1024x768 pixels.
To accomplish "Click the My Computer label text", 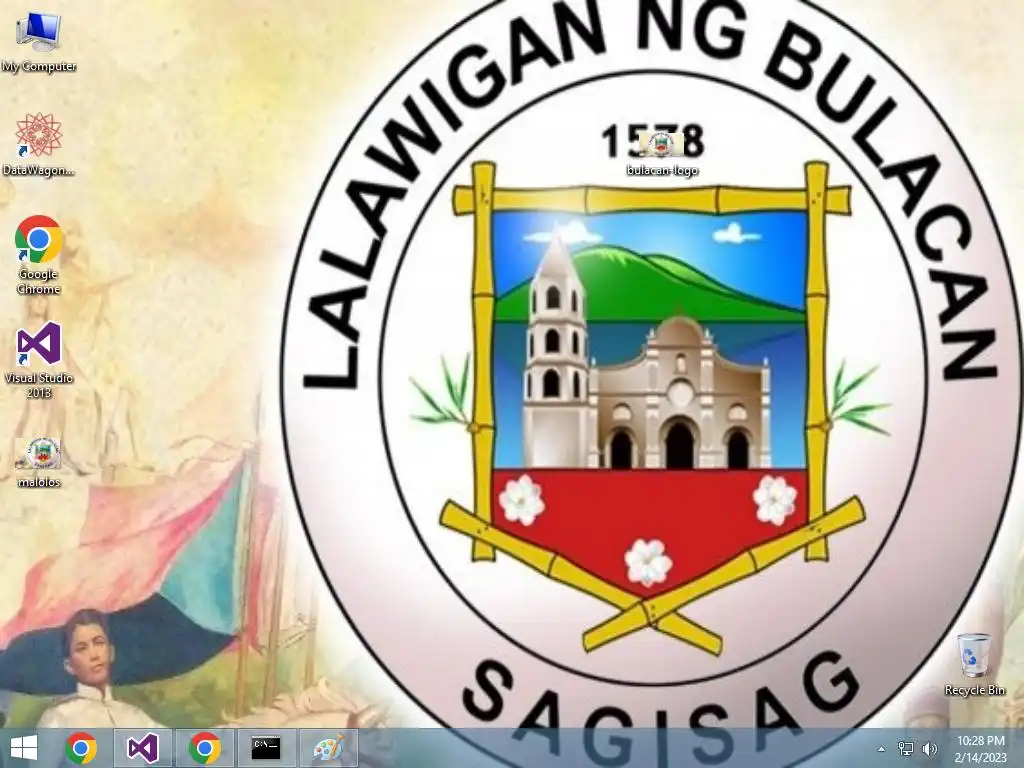I will click(39, 67).
